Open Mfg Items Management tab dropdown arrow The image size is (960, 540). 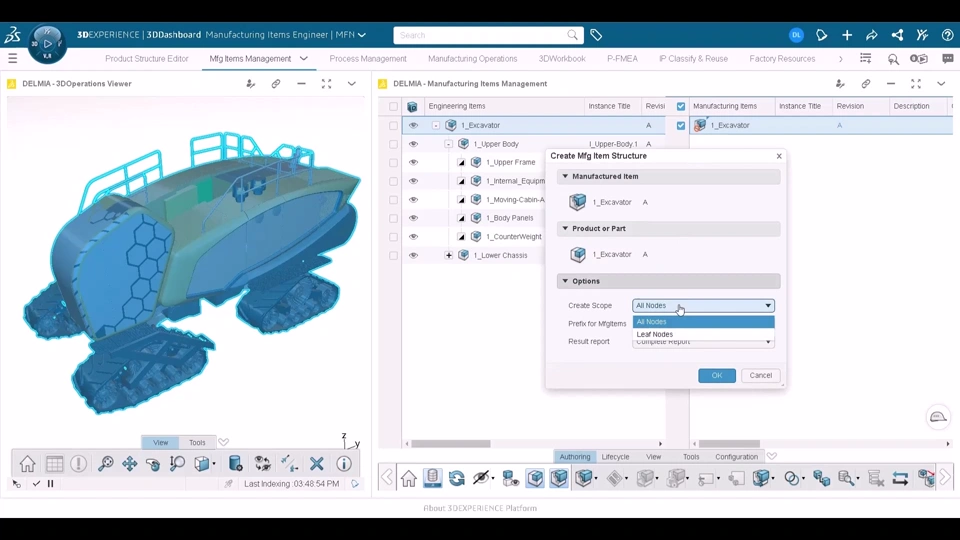304,59
